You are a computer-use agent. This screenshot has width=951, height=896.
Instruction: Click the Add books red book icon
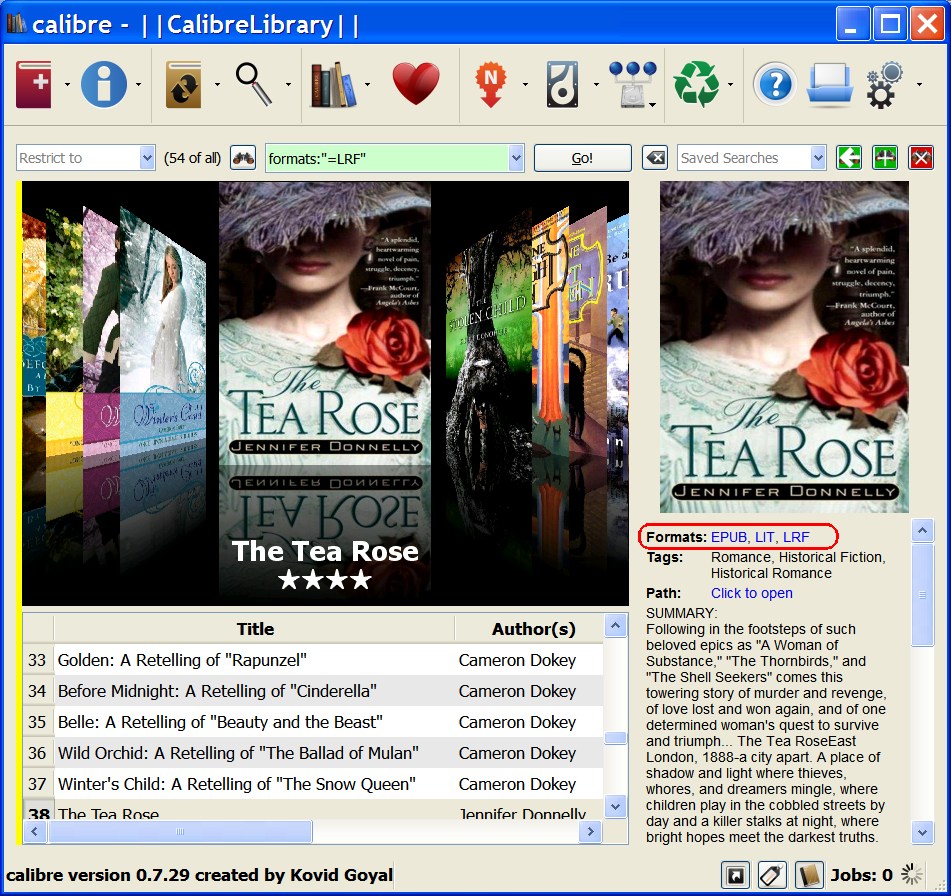tap(34, 84)
